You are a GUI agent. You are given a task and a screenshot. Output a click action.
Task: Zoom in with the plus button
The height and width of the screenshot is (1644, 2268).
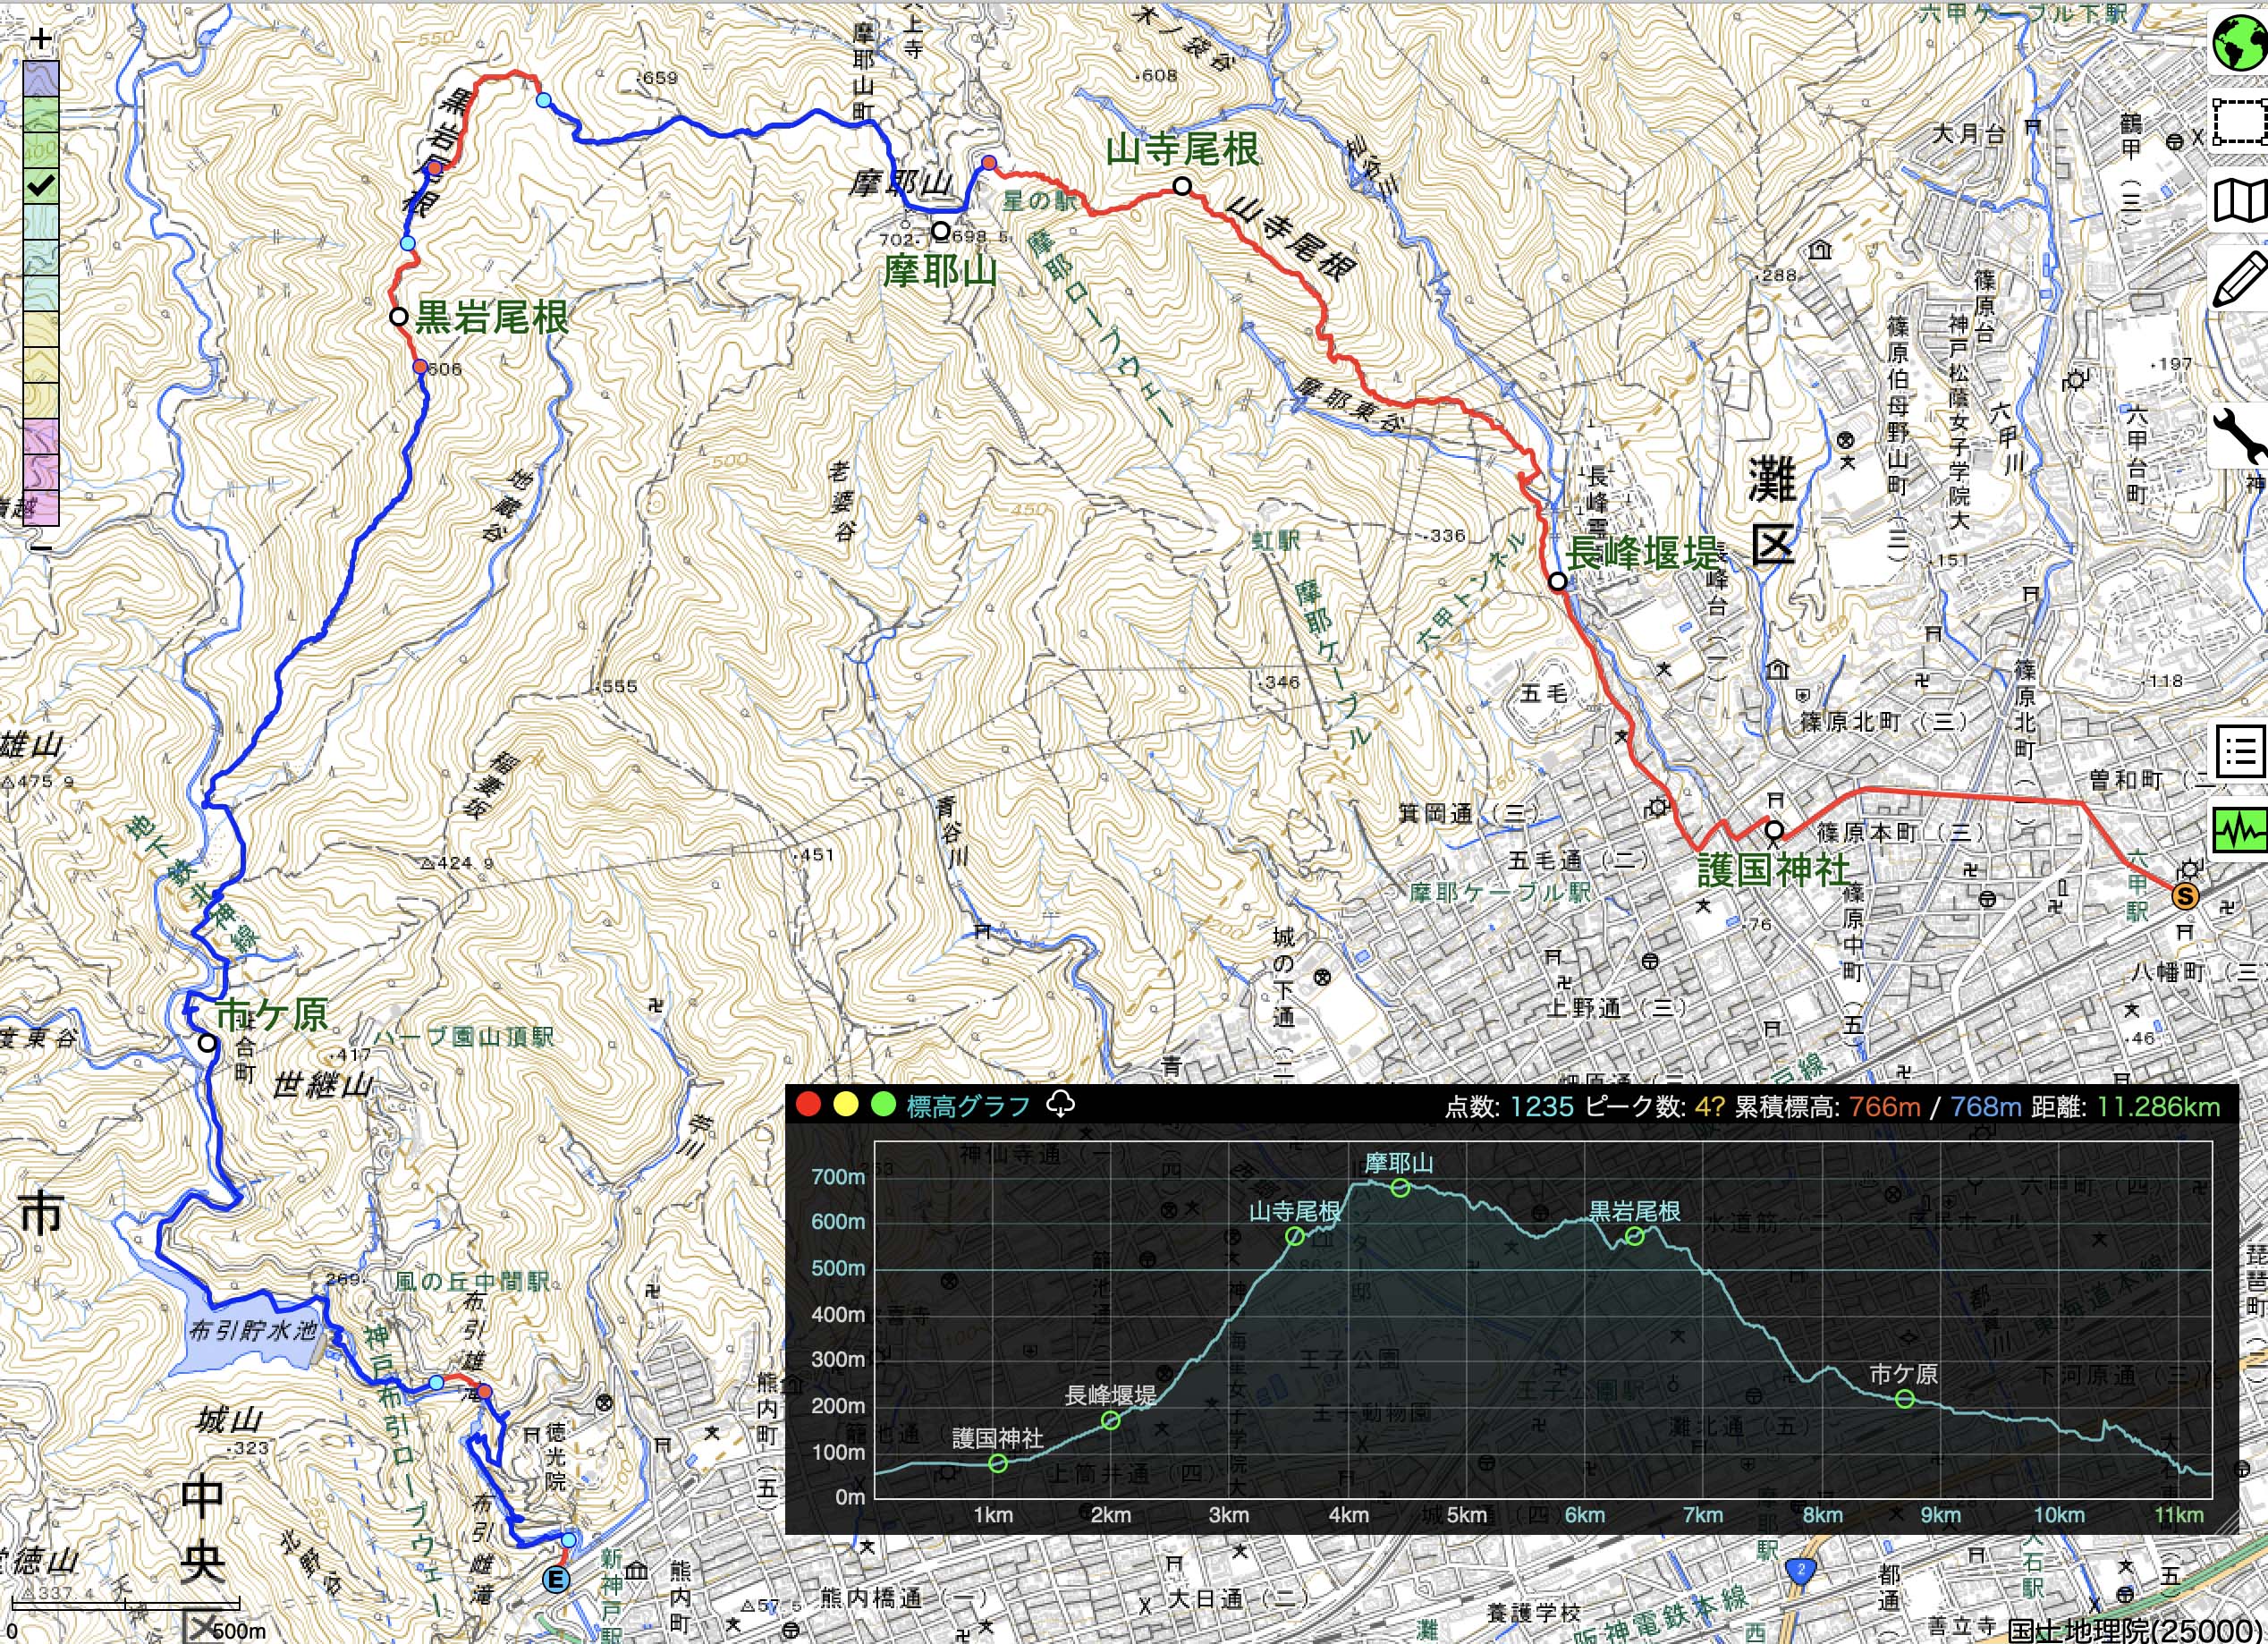click(40, 40)
